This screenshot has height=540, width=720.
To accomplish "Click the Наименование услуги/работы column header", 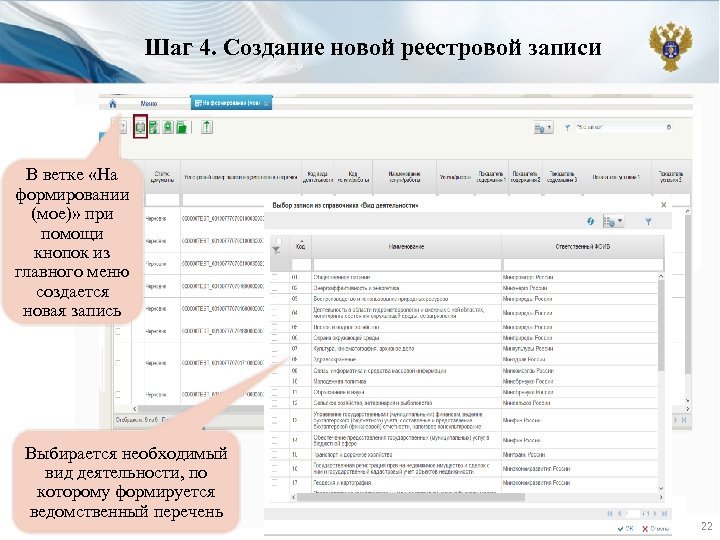I will tap(404, 177).
